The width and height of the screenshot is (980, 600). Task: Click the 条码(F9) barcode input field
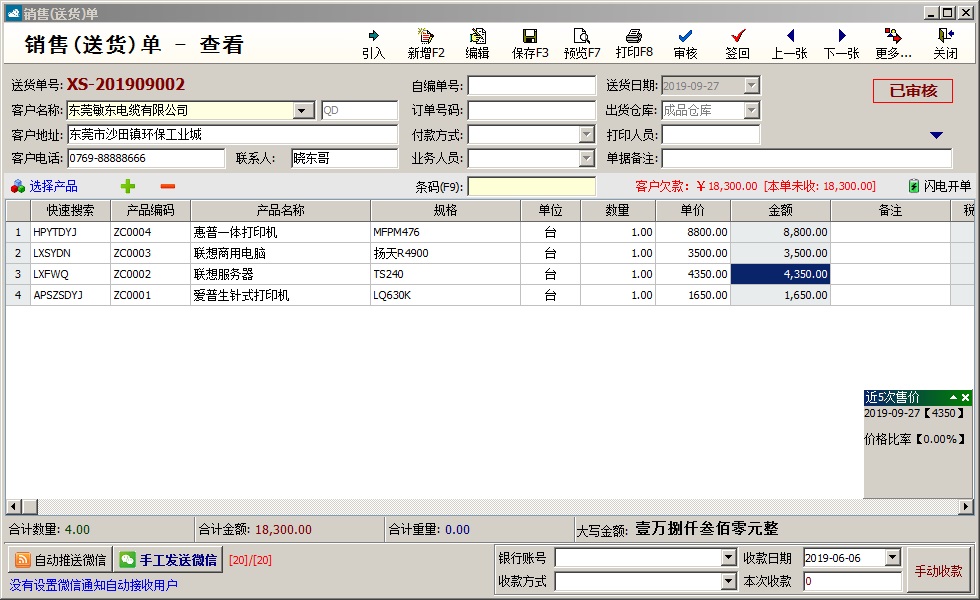(x=531, y=186)
